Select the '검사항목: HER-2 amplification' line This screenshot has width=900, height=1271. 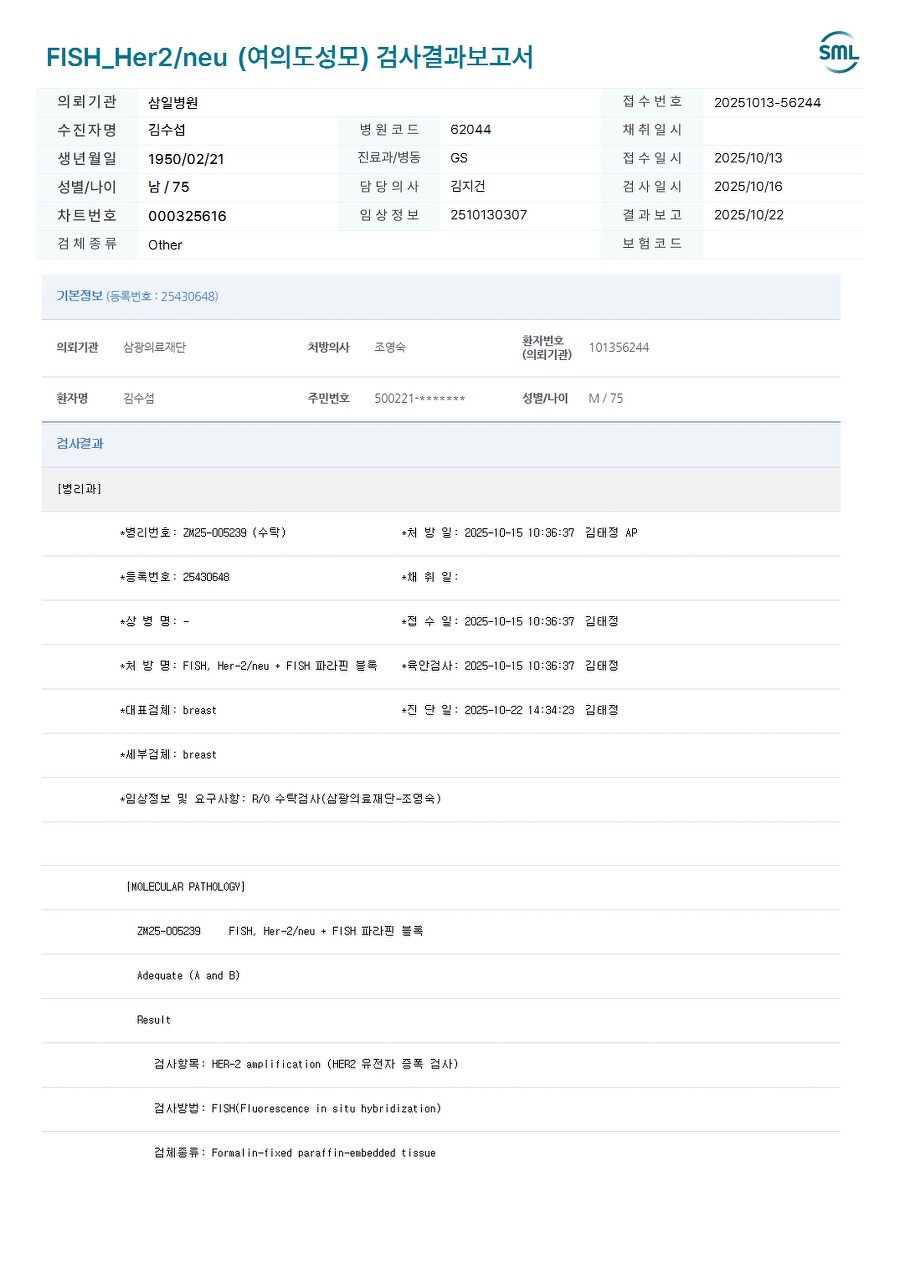pyautogui.click(x=306, y=1064)
